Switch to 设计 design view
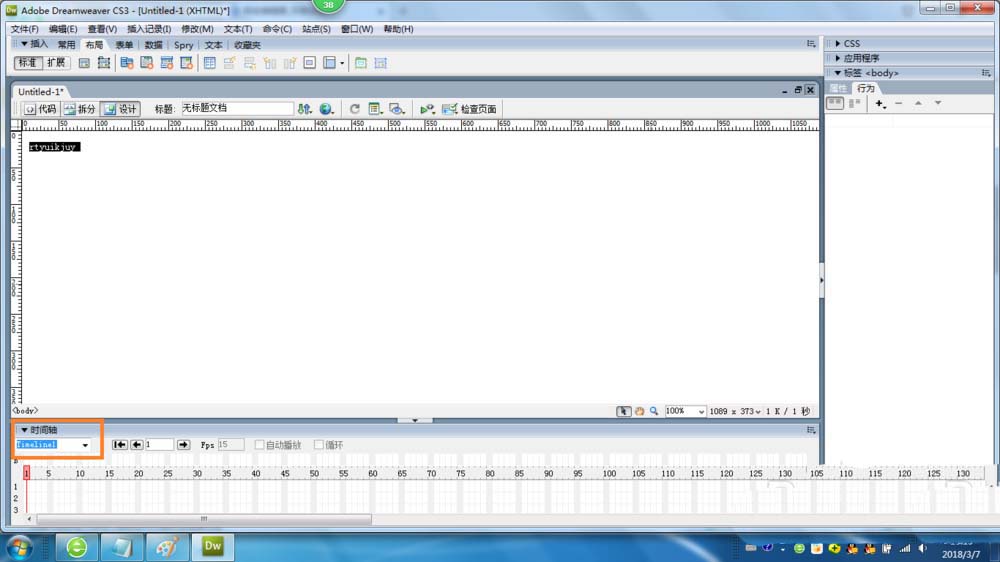Viewport: 1000px width, 562px height. pos(120,109)
